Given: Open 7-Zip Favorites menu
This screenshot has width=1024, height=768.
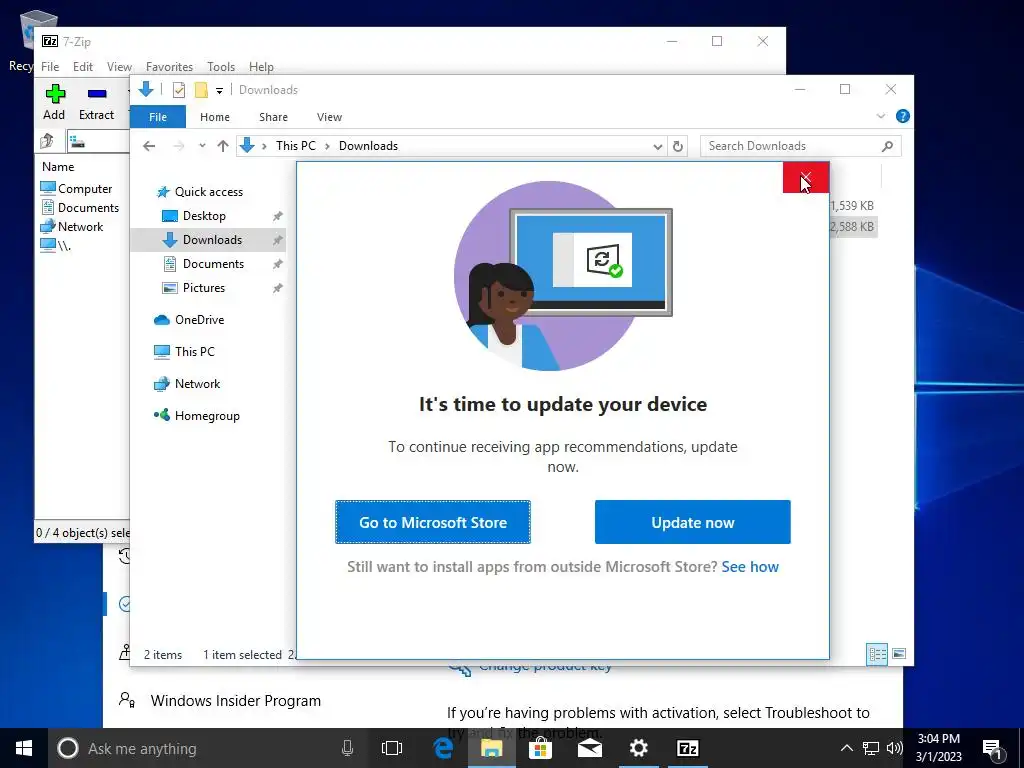Looking at the screenshot, I should (169, 67).
